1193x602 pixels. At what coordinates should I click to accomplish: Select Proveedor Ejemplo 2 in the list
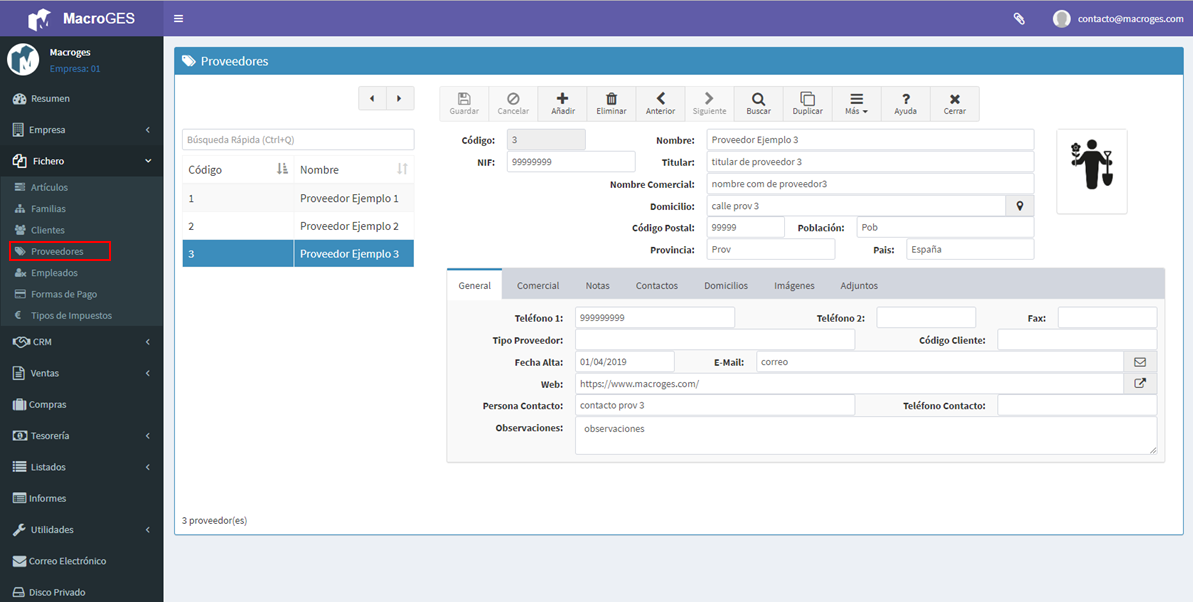[x=298, y=226]
